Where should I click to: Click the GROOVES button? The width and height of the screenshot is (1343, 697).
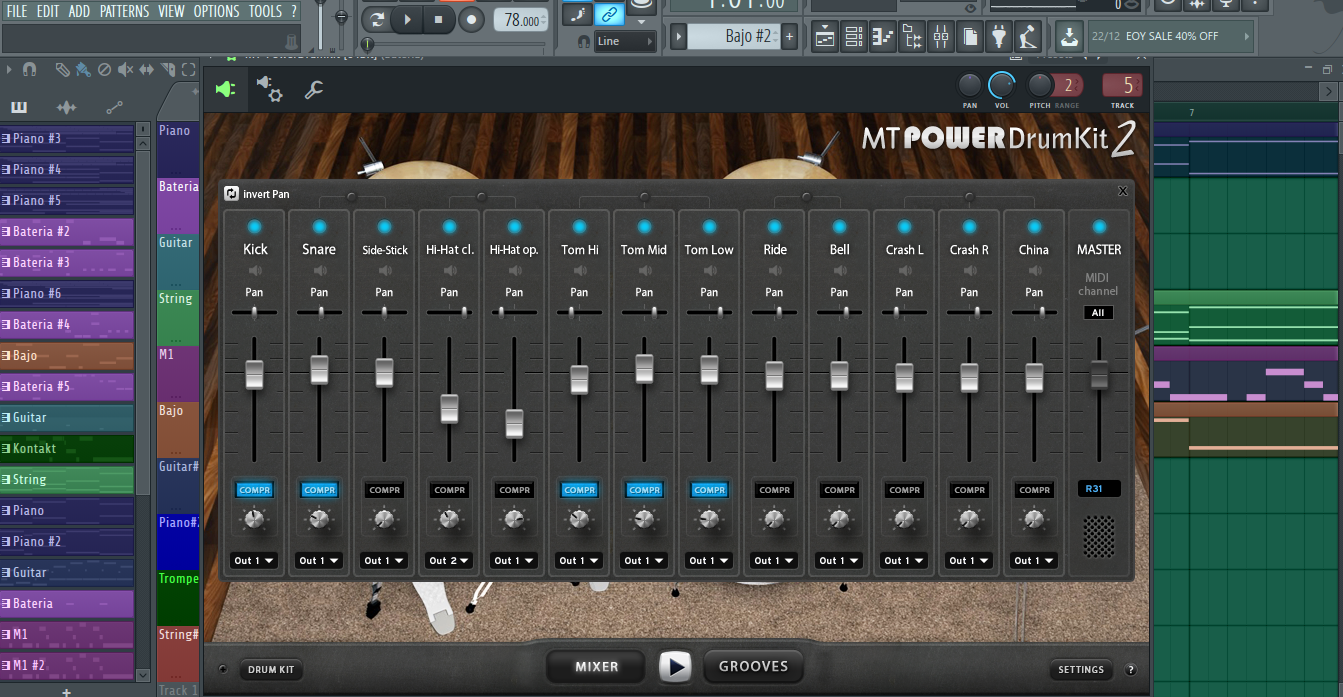tap(753, 667)
